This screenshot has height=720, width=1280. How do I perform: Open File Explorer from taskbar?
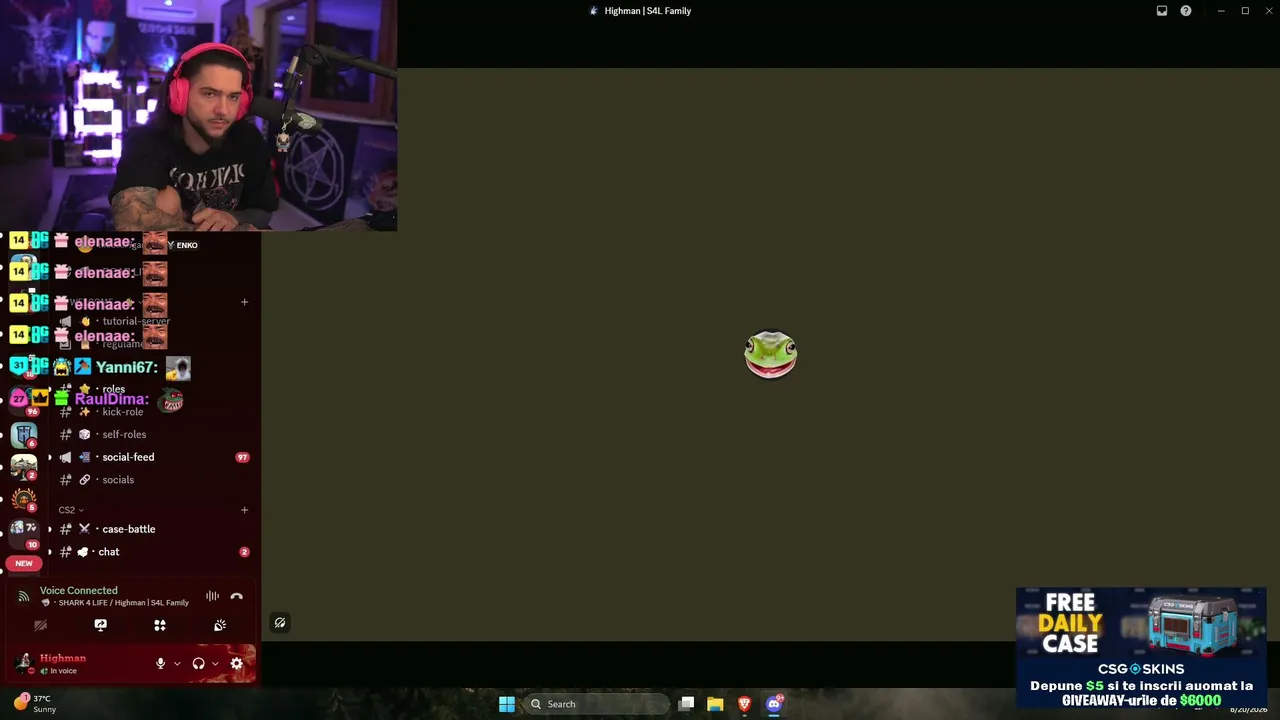pos(715,704)
